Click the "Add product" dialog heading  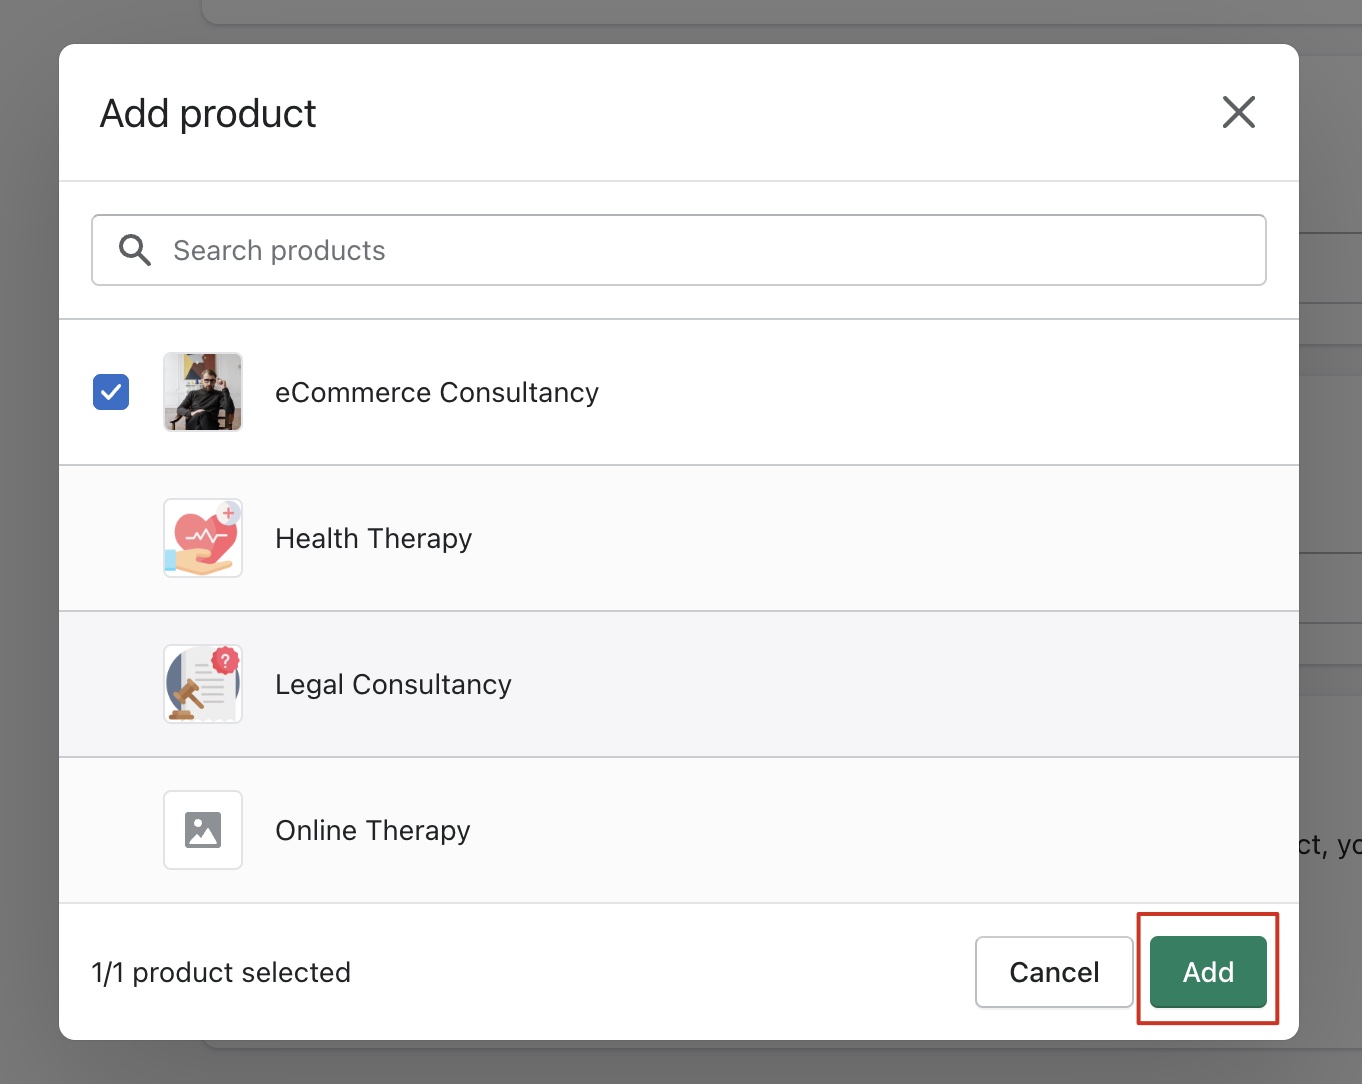[208, 114]
